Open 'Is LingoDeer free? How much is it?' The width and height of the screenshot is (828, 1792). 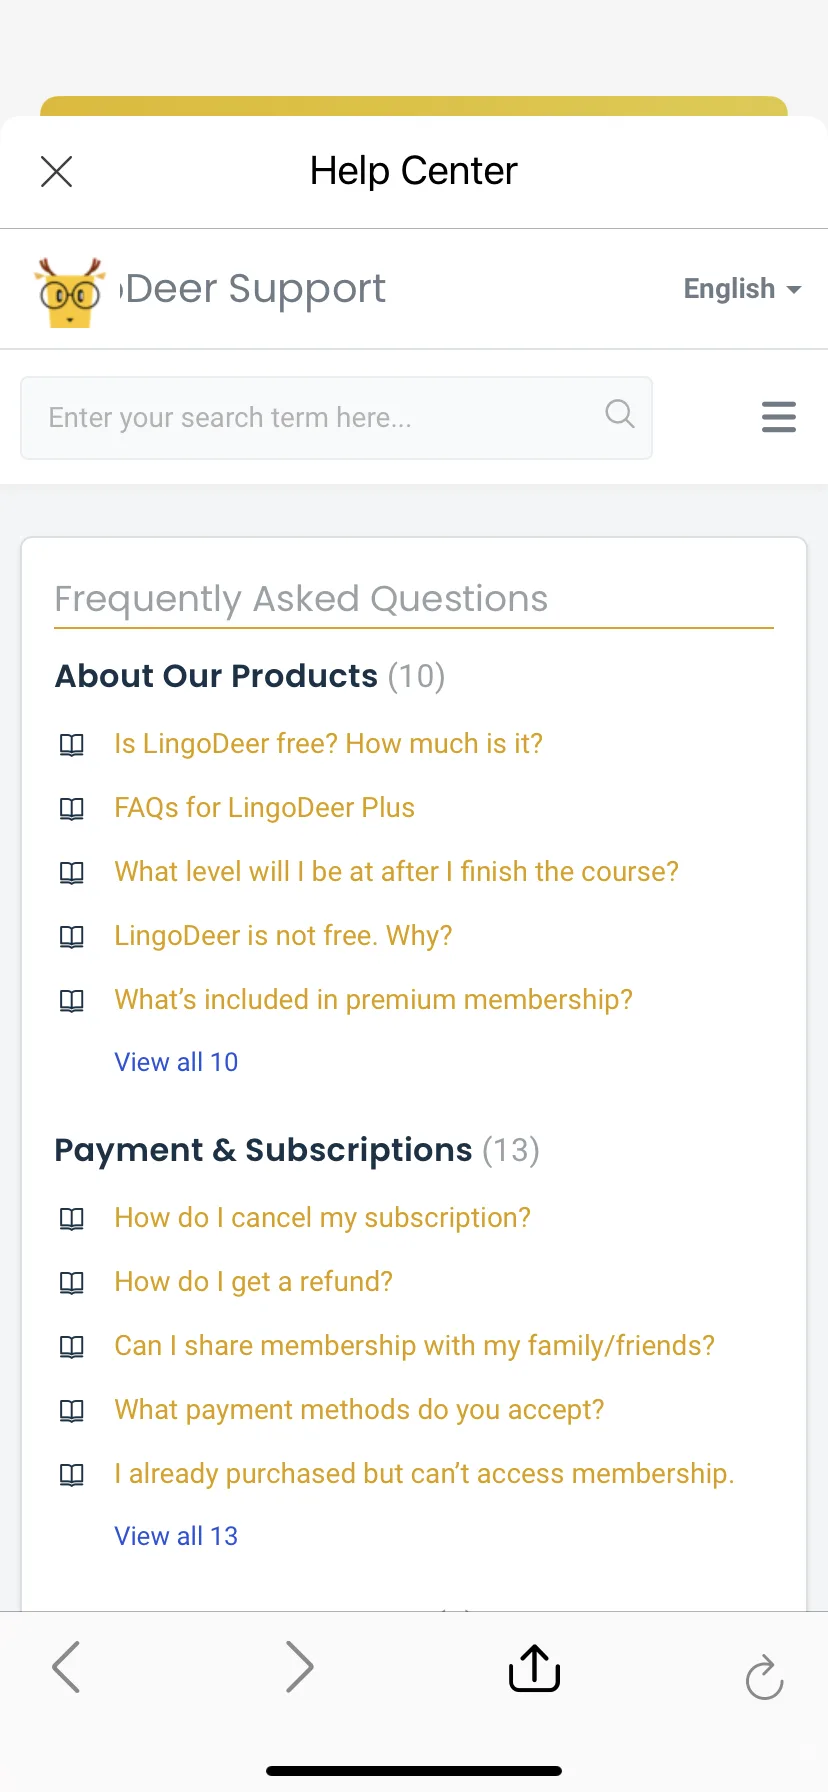click(x=328, y=744)
